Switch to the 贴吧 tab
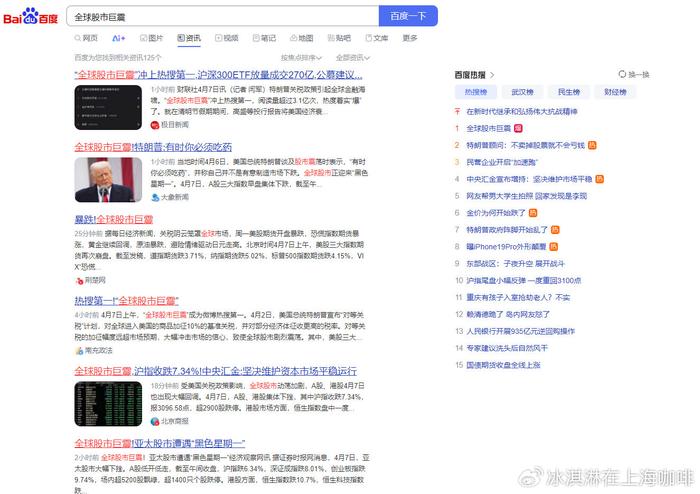Viewport: 700px width, 494px height. (x=339, y=38)
